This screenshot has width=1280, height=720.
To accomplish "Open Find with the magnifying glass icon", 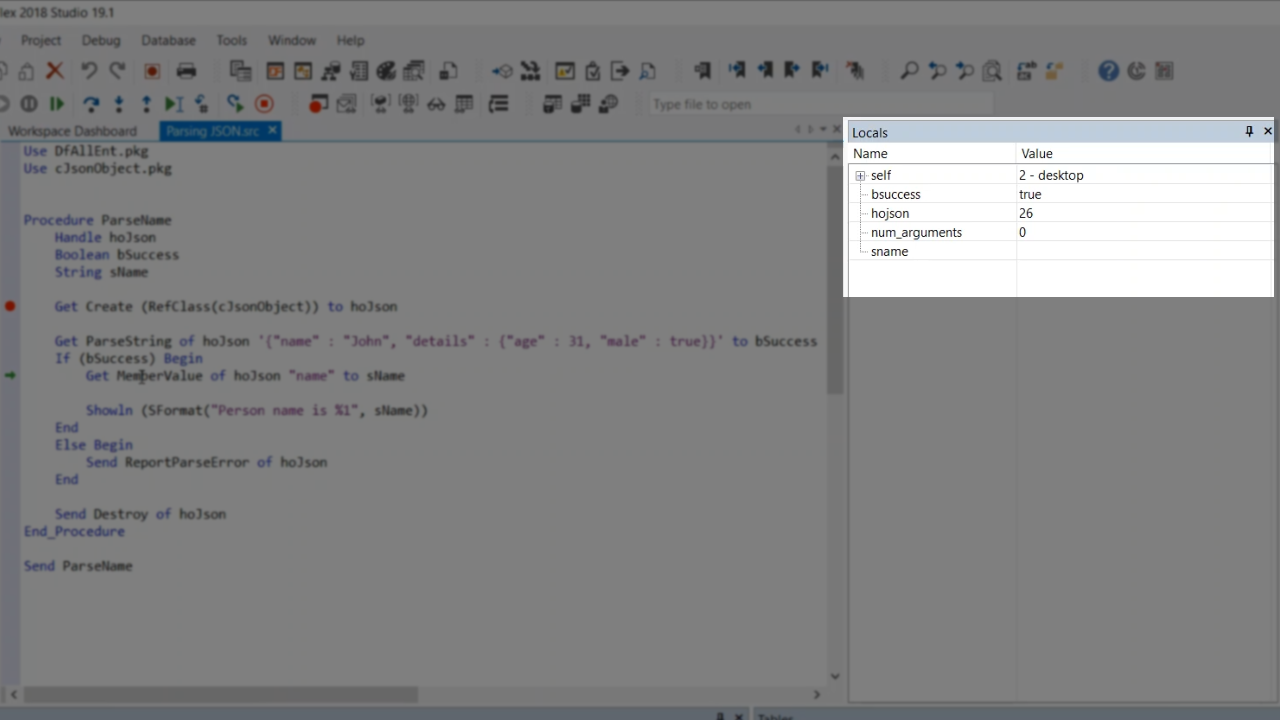I will (x=909, y=71).
